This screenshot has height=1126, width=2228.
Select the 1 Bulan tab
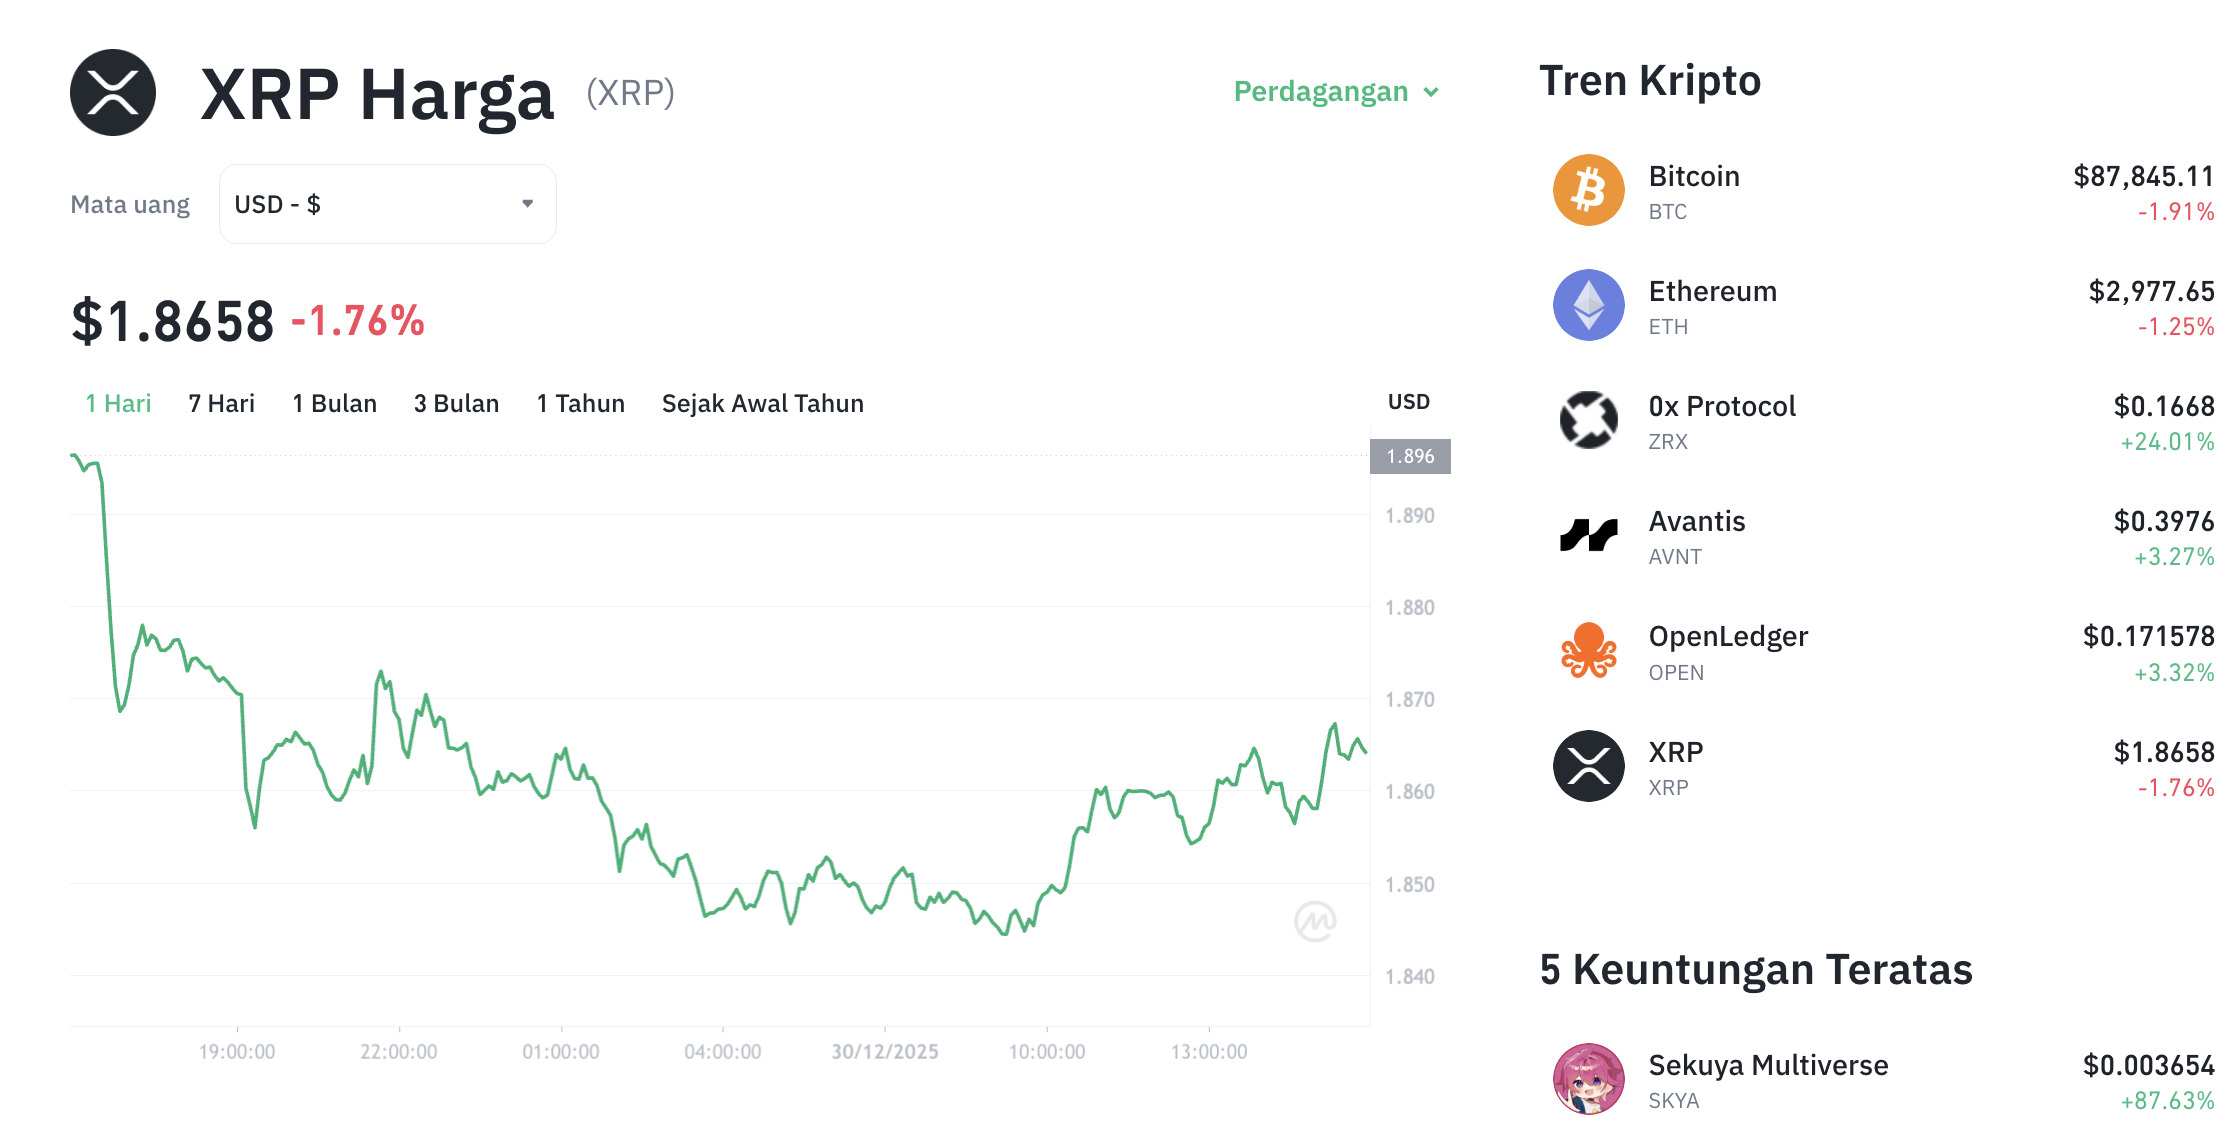[x=333, y=403]
